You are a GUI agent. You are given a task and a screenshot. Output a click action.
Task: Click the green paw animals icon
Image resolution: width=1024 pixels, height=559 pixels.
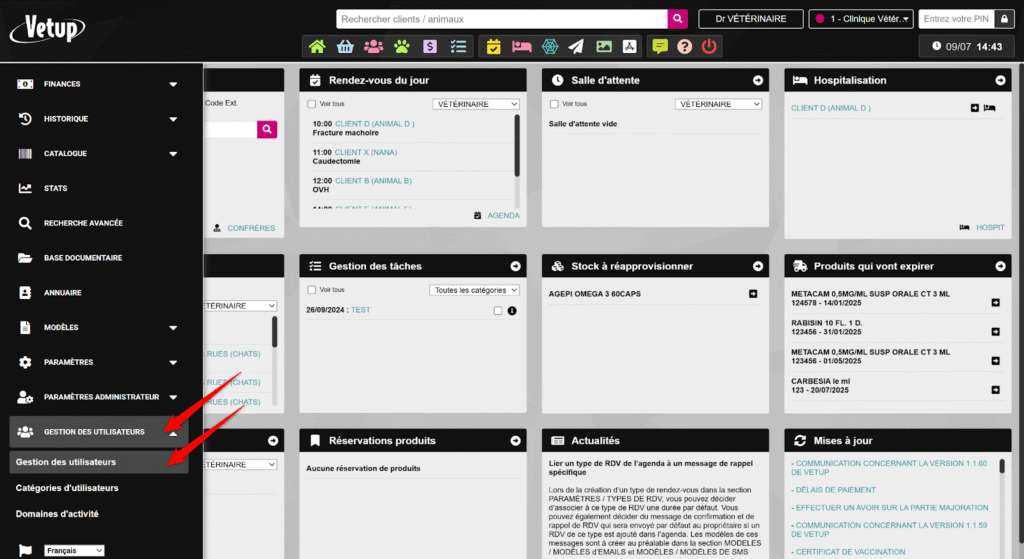pyautogui.click(x=401, y=46)
